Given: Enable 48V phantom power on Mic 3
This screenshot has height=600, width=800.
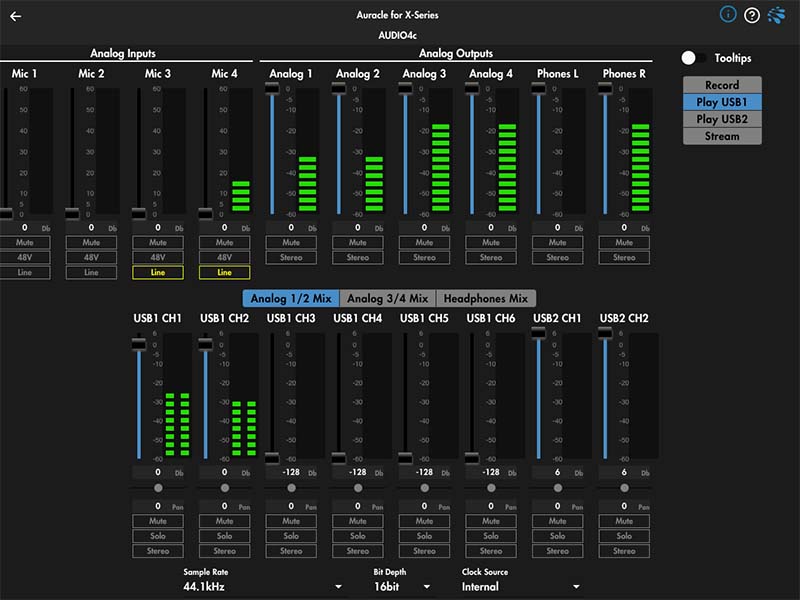Looking at the screenshot, I should click(158, 257).
